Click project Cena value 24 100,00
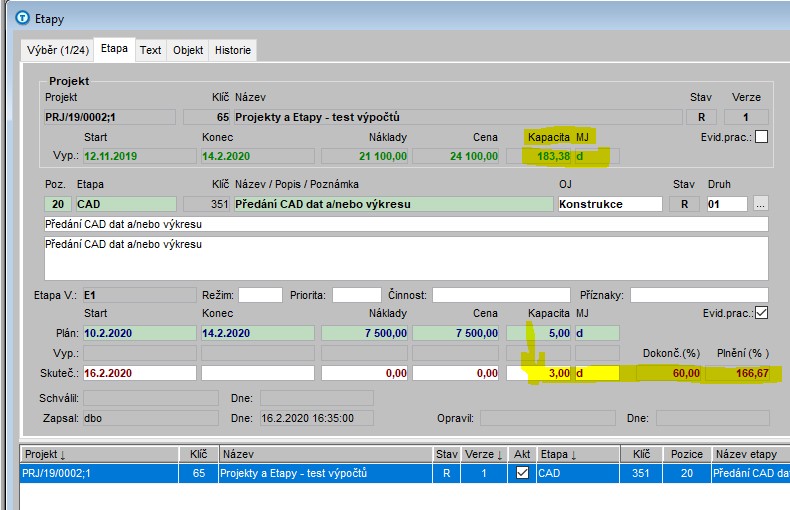790x510 pixels. point(455,156)
